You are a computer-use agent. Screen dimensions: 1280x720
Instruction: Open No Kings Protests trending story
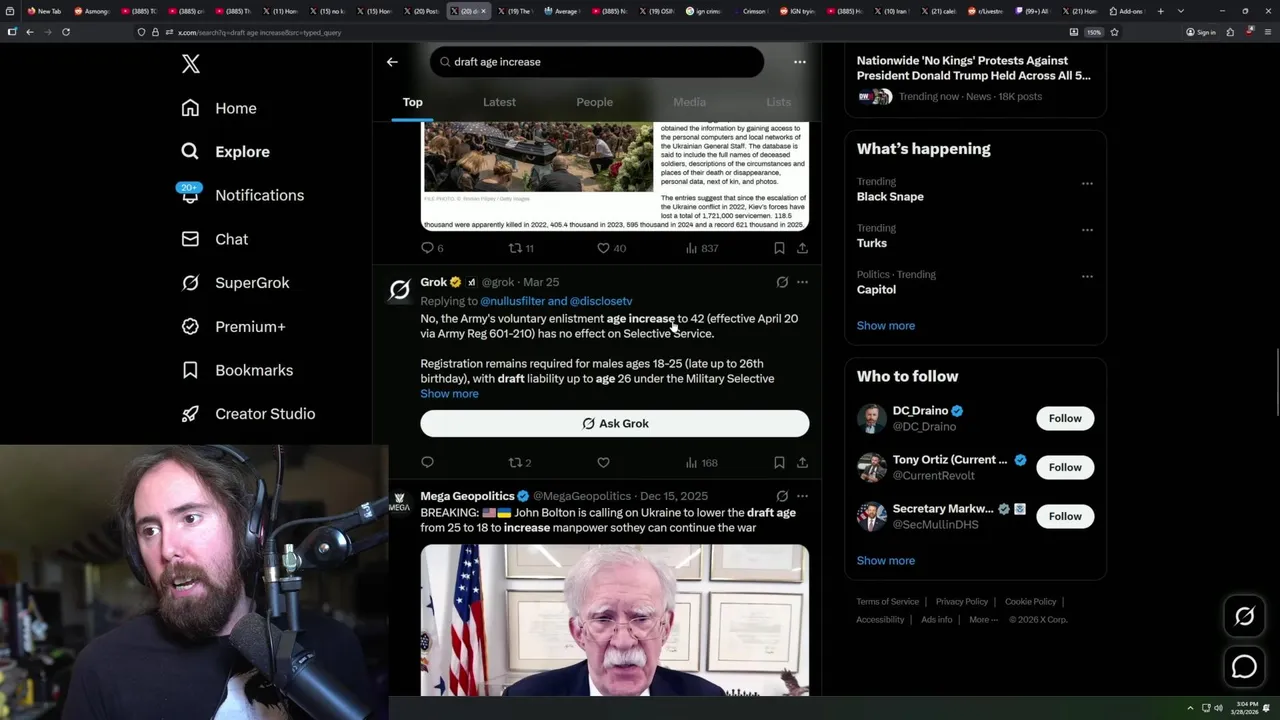(973, 68)
